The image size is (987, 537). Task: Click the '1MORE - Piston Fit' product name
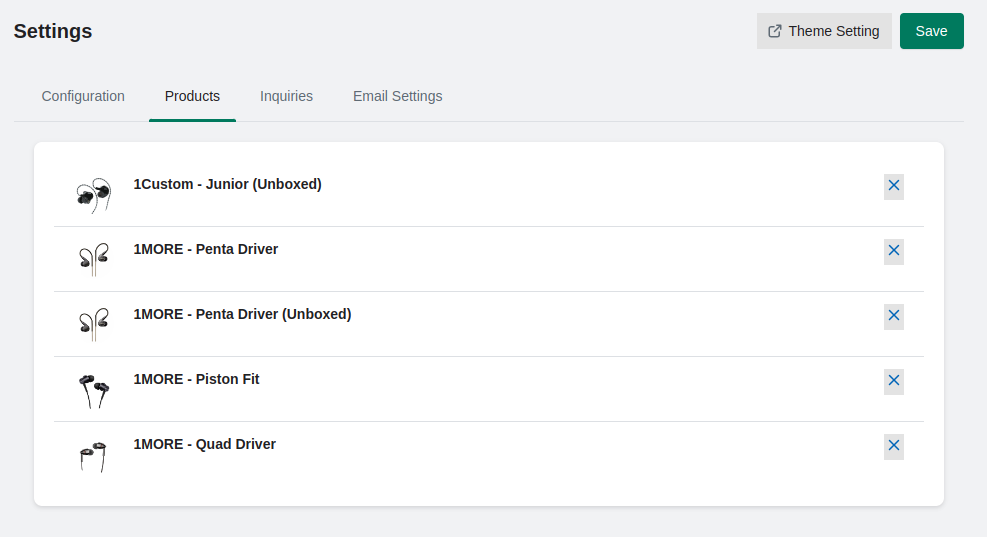click(196, 379)
